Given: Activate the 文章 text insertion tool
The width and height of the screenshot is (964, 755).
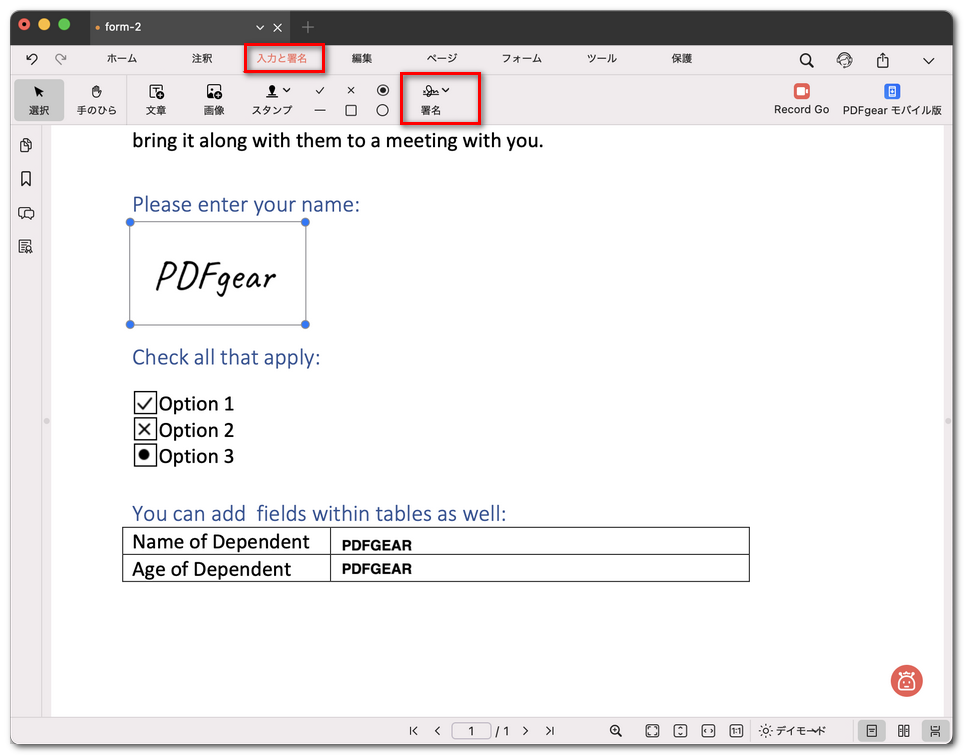Looking at the screenshot, I should tap(156, 99).
